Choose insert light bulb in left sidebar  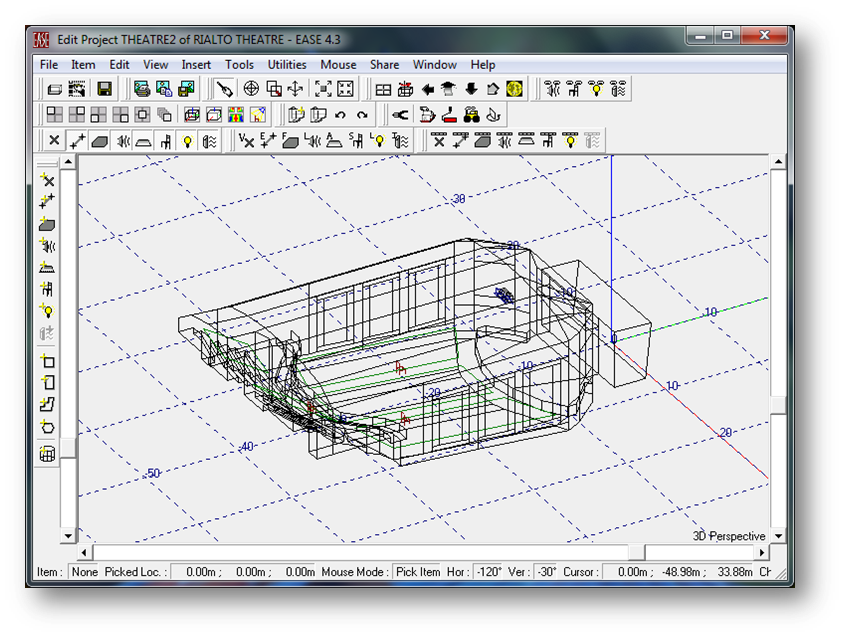coord(47,312)
